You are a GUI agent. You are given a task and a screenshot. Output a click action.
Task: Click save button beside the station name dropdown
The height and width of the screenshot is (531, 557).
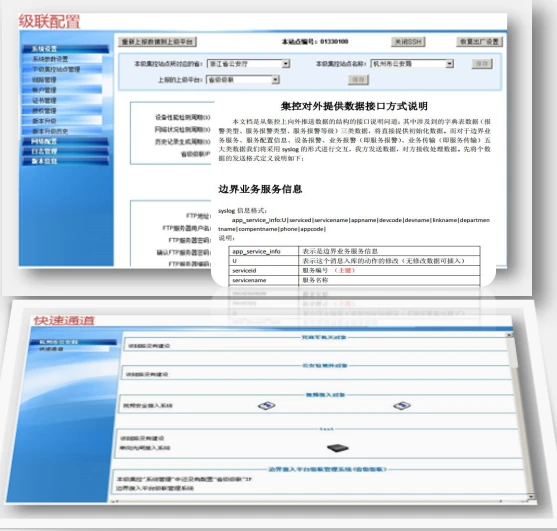[482, 64]
